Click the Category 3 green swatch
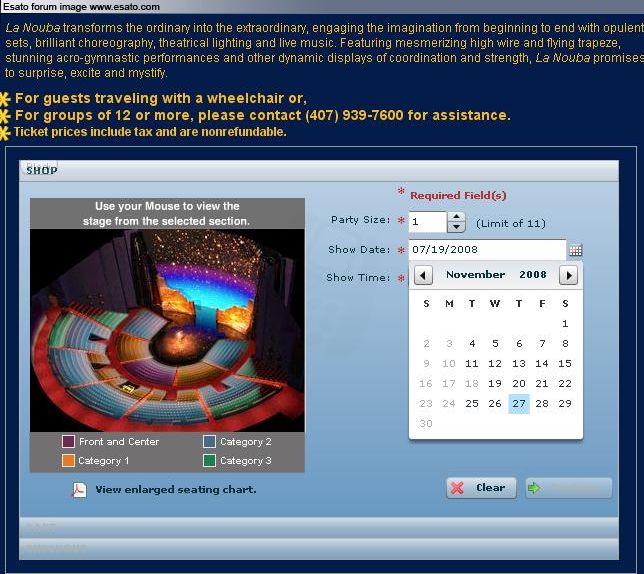The image size is (644, 574). [x=209, y=460]
